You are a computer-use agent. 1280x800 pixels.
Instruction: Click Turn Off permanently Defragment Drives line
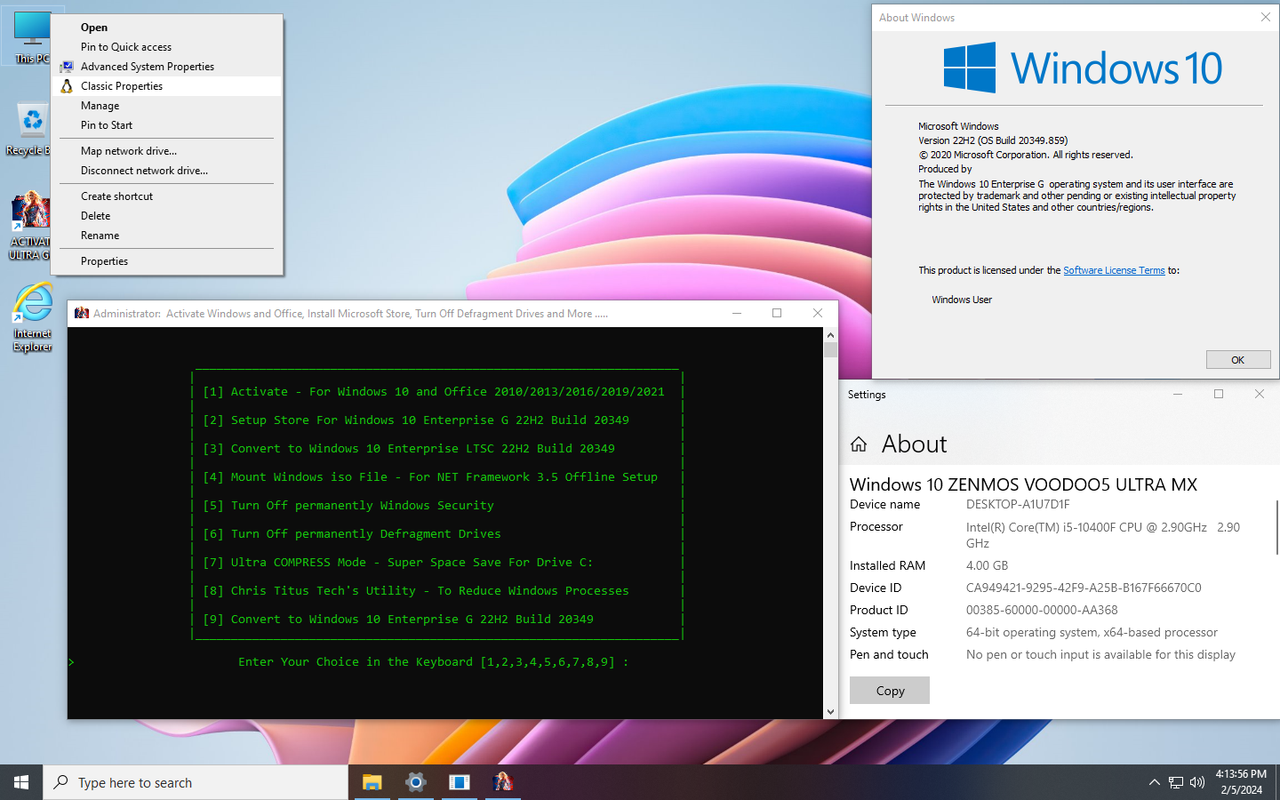point(352,534)
